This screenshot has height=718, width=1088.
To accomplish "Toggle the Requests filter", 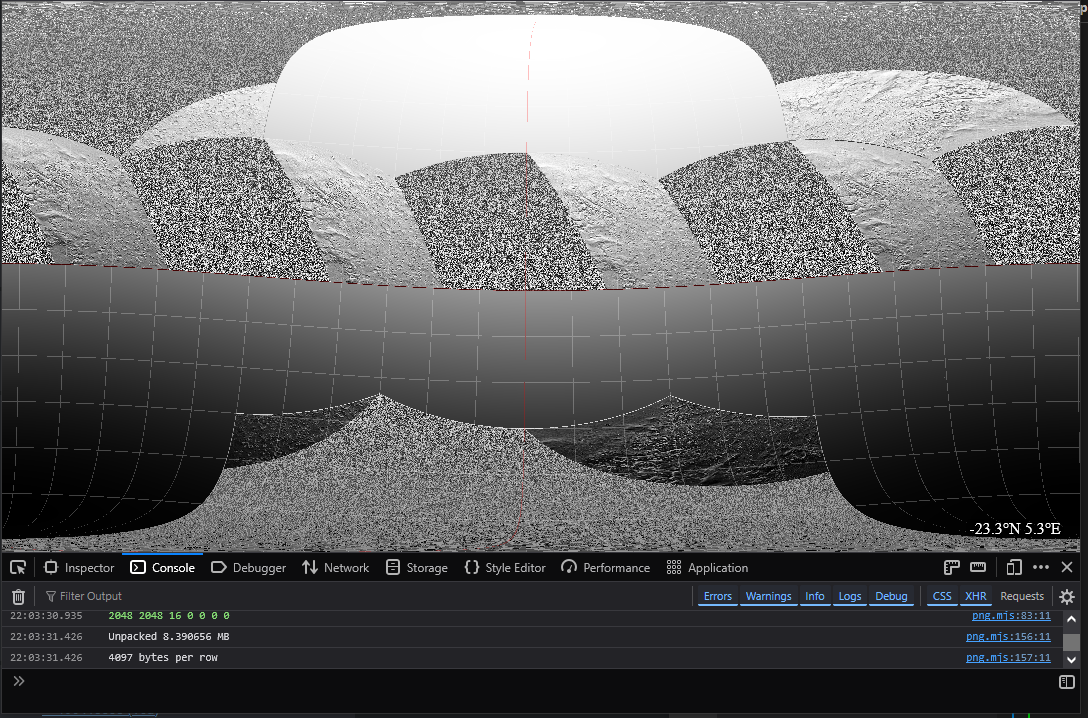I will tap(1021, 596).
